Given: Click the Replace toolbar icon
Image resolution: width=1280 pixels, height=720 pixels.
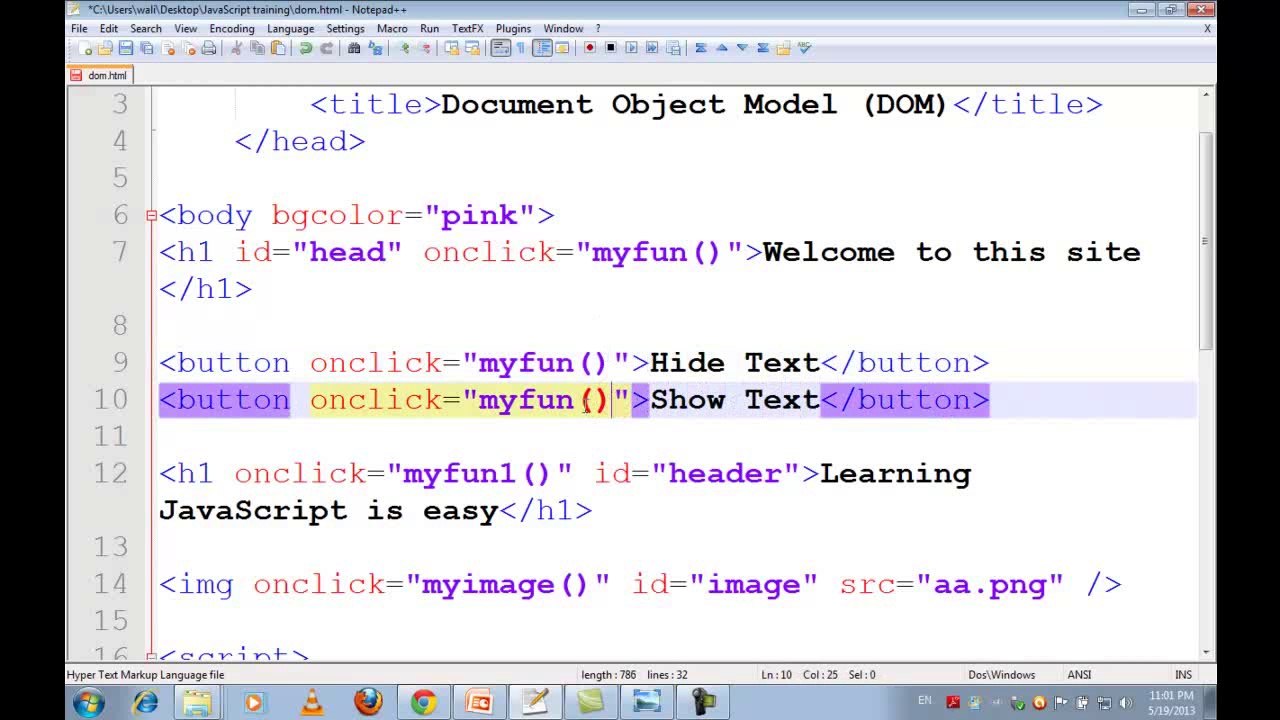Looking at the screenshot, I should coord(375,48).
